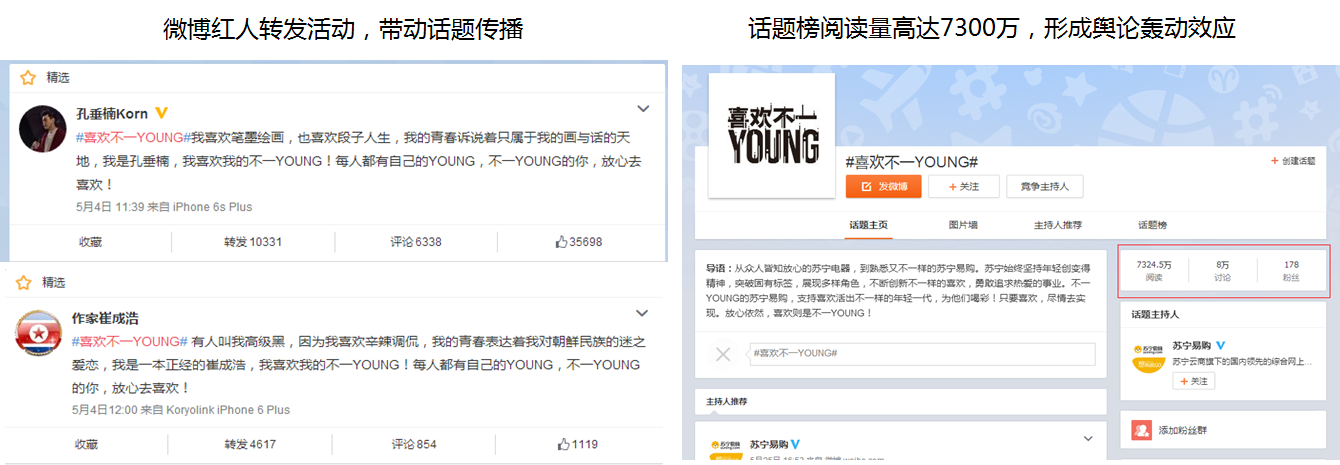Click 转发 4617 repost button
The width and height of the screenshot is (1340, 465).
[x=250, y=444]
